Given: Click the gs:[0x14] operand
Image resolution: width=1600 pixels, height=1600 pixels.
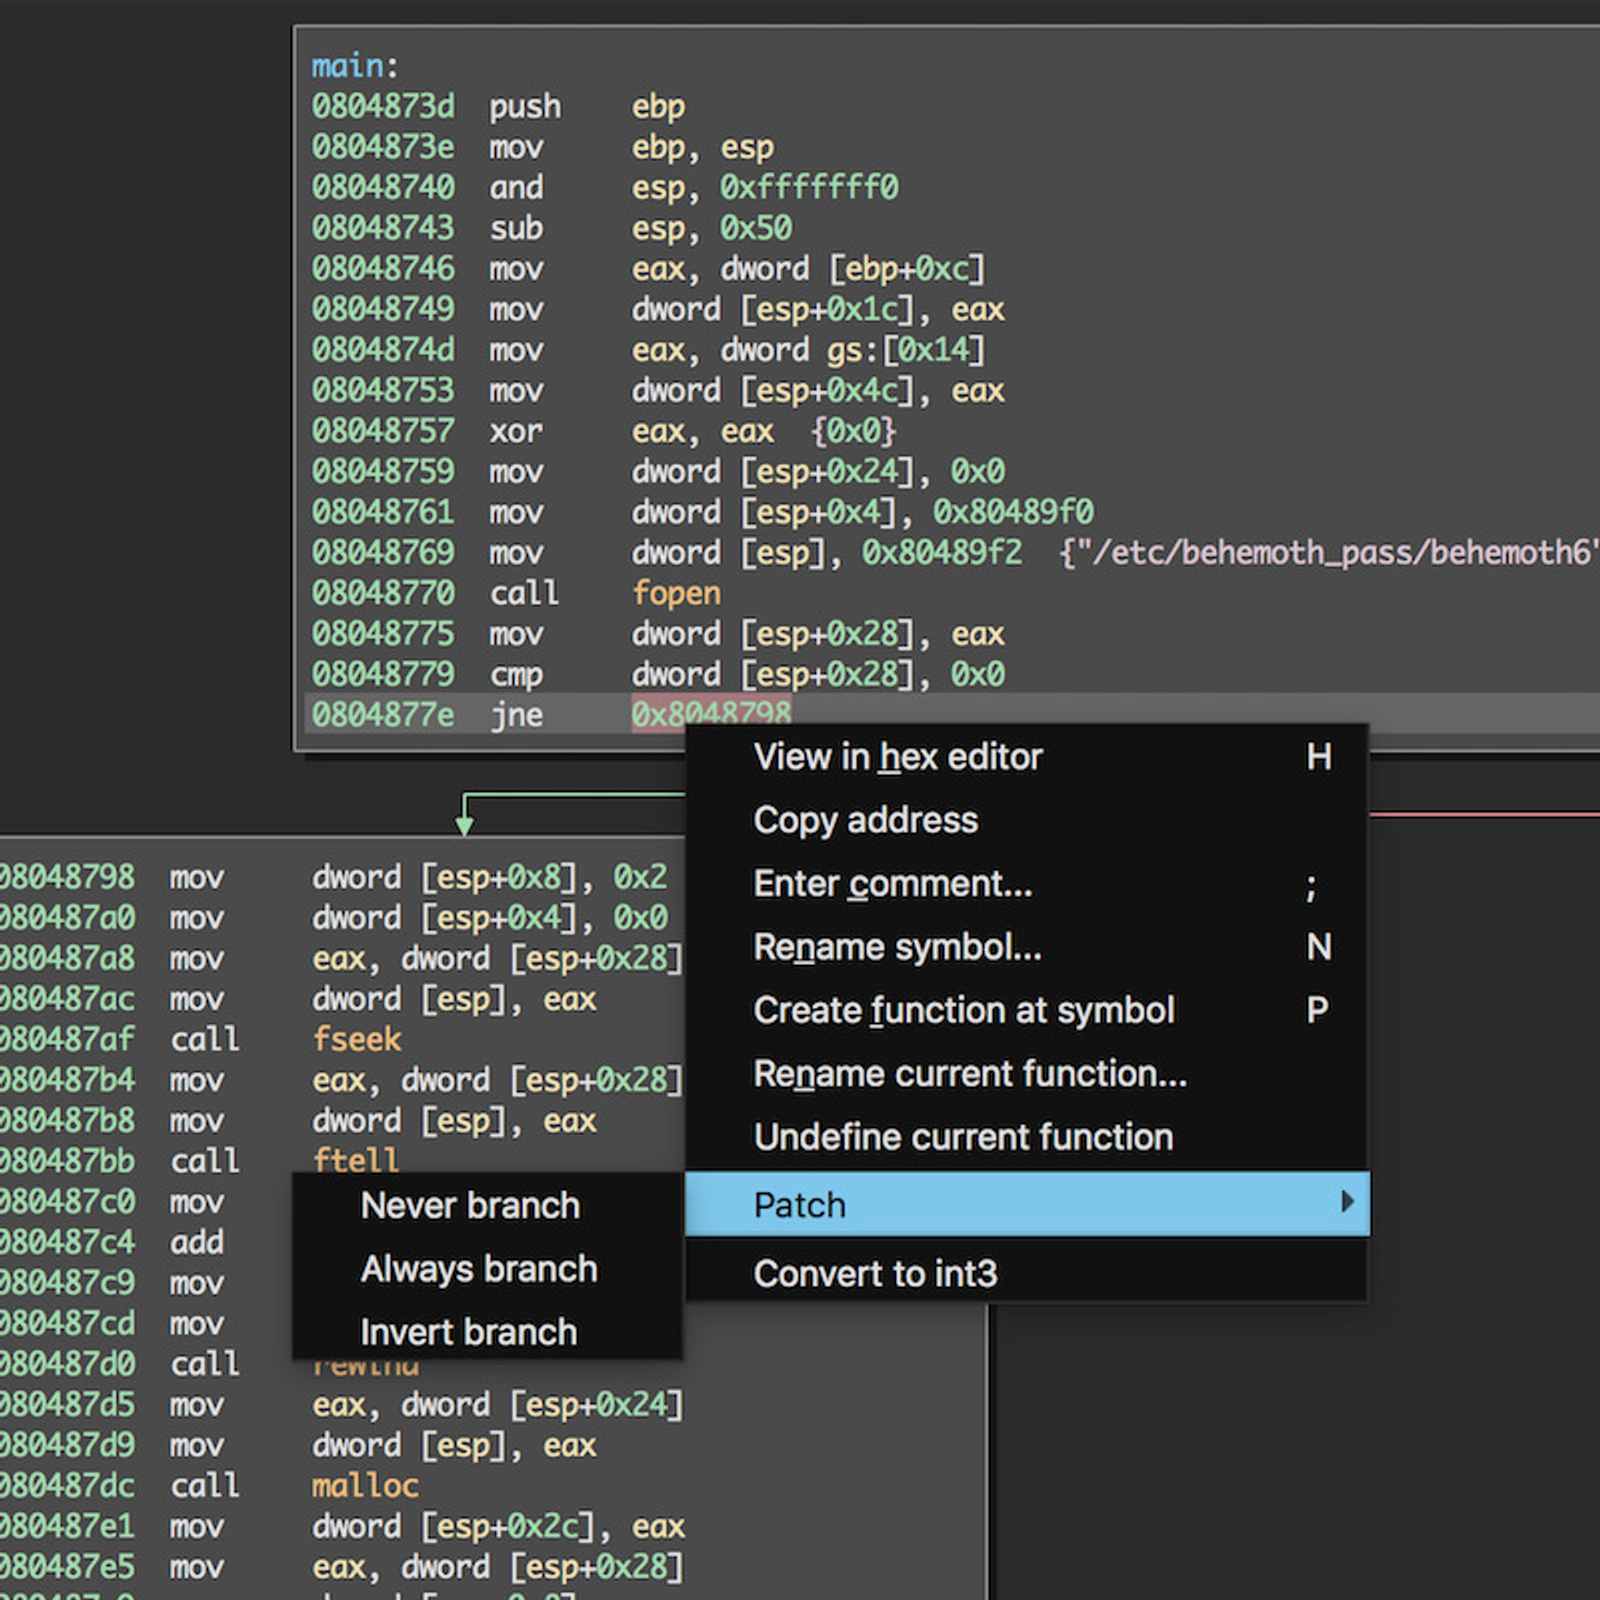Looking at the screenshot, I should (906, 350).
